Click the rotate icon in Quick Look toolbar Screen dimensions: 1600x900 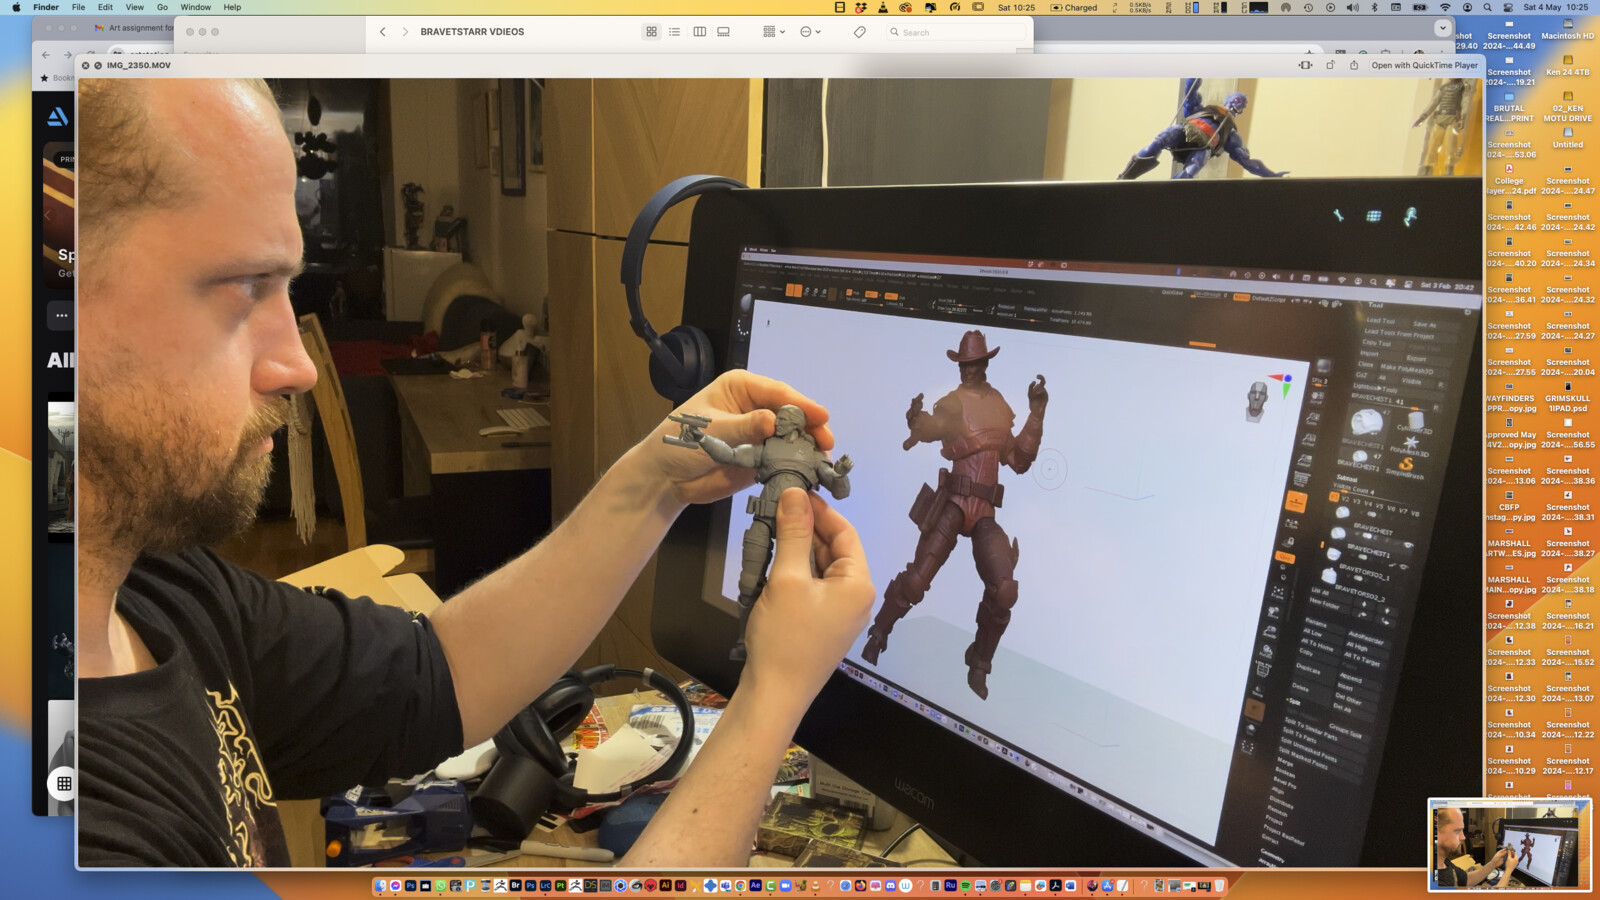1330,65
